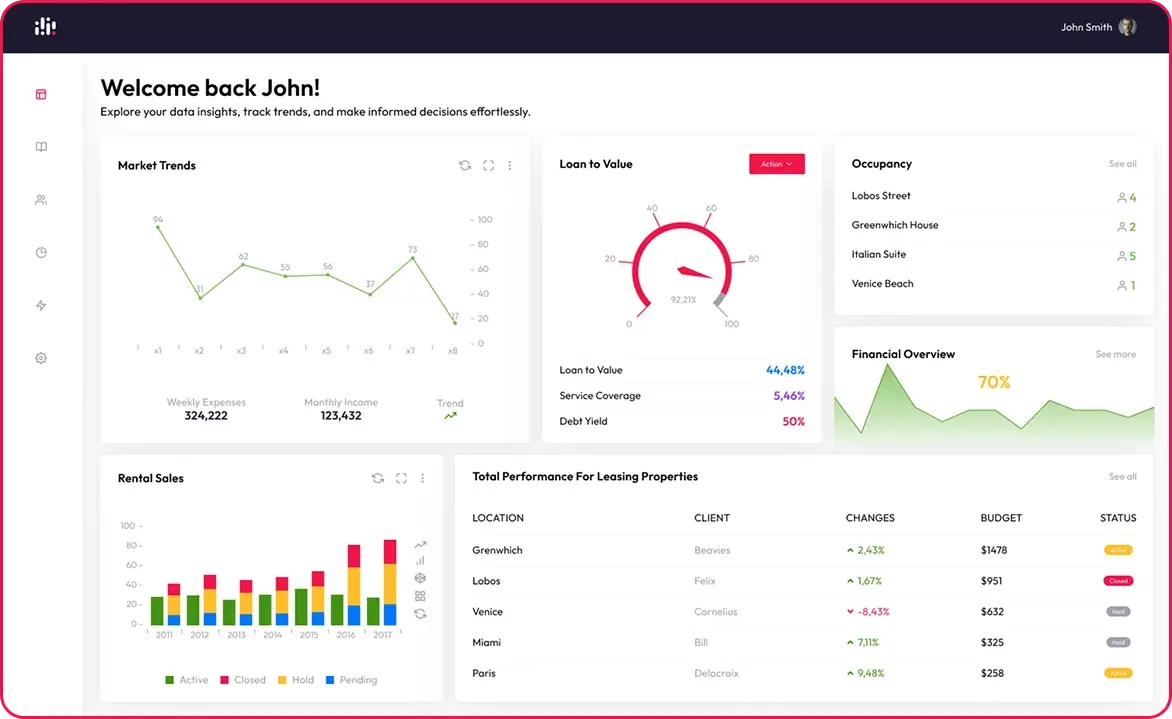Click the occupant icon for Venice Beach
The height and width of the screenshot is (719, 1172).
pyautogui.click(x=1122, y=286)
